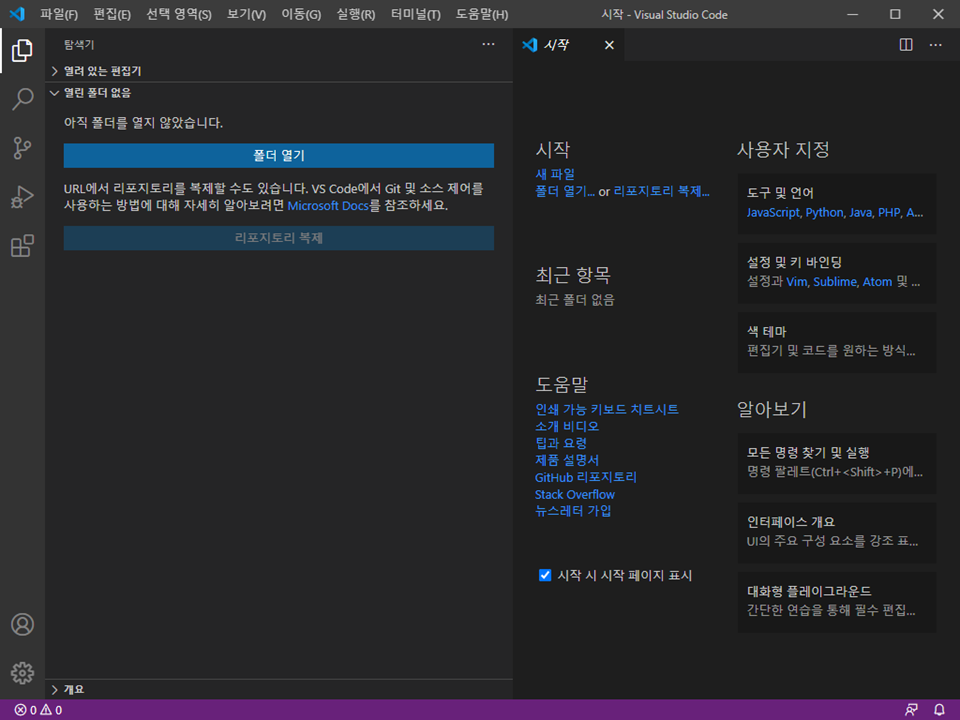Open the Stack Overflow link
Viewport: 960px width, 720px height.
pyautogui.click(x=575, y=494)
